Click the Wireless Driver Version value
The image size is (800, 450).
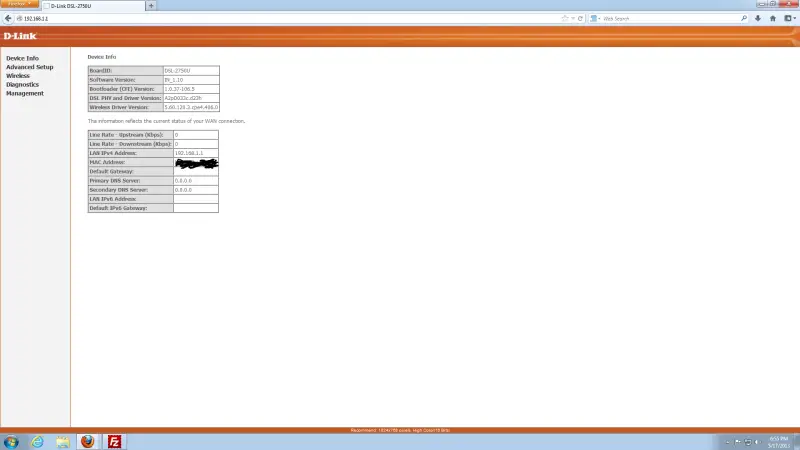pos(191,107)
